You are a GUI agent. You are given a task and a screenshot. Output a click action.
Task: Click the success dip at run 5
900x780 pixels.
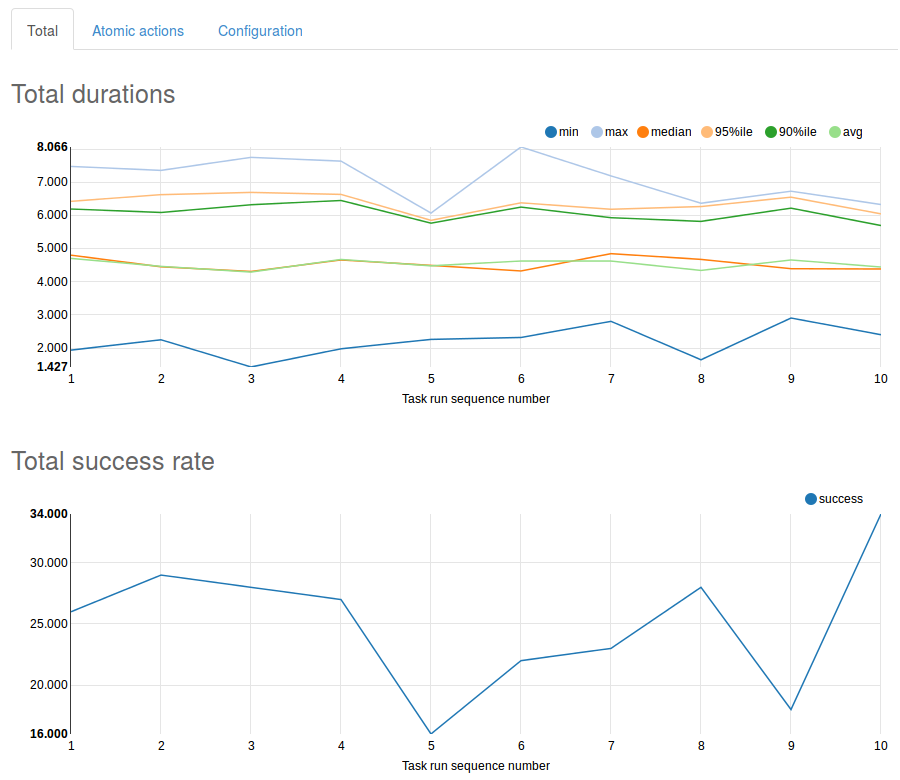point(431,731)
